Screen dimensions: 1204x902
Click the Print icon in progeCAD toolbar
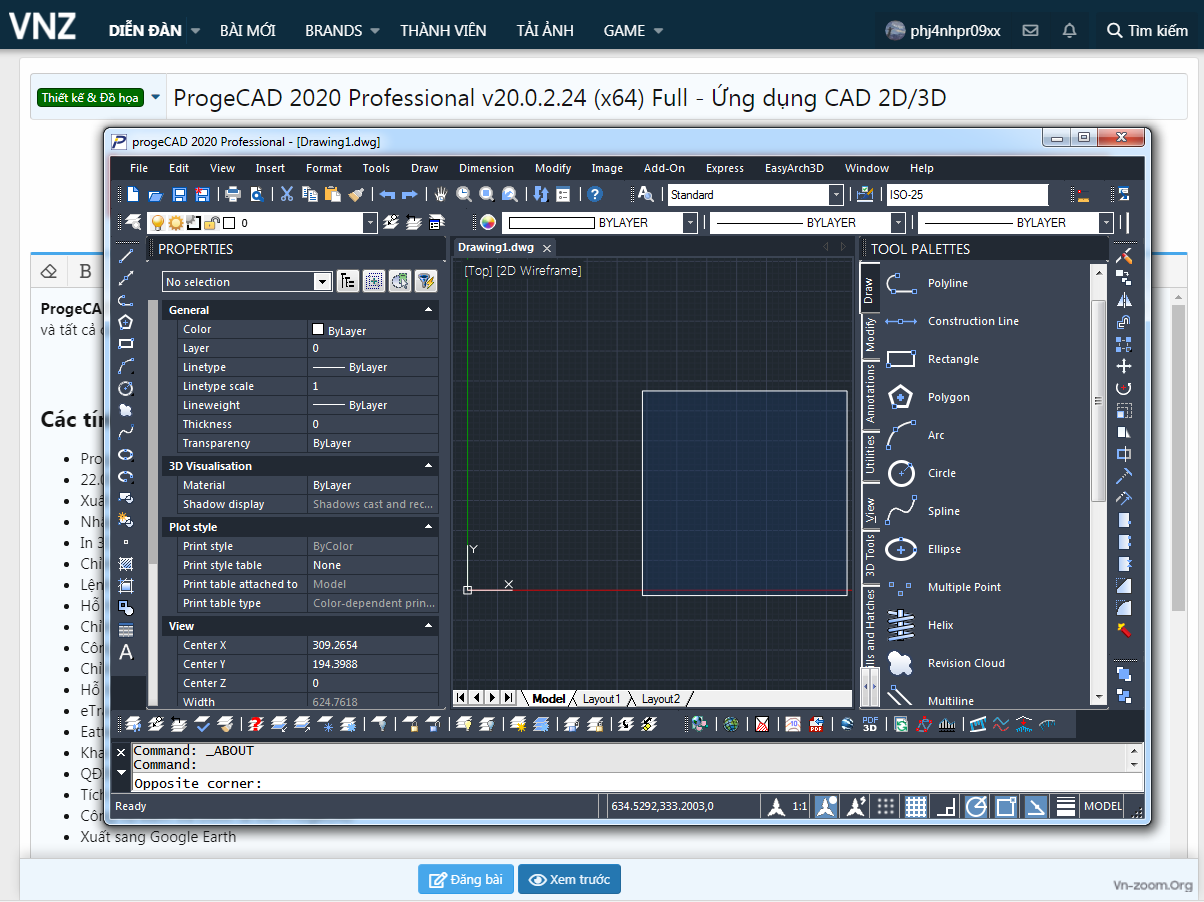[233, 194]
